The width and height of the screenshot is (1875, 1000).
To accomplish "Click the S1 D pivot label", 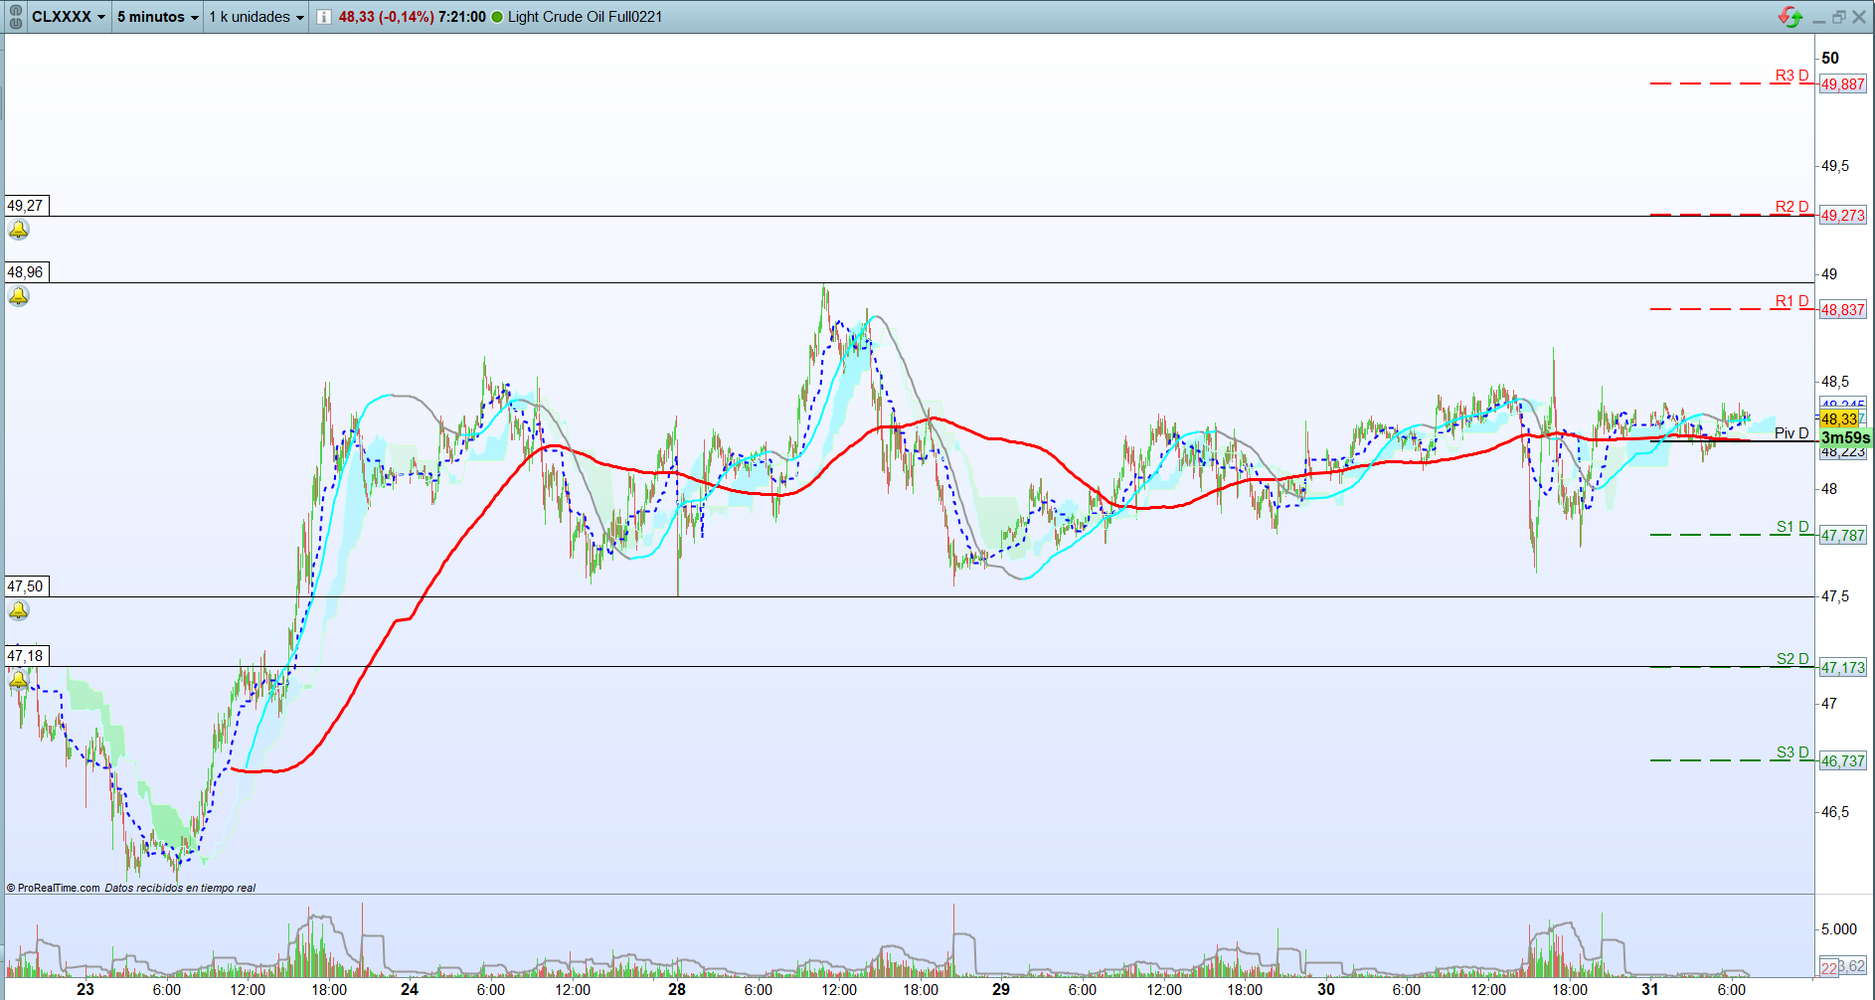I will coord(1793,527).
